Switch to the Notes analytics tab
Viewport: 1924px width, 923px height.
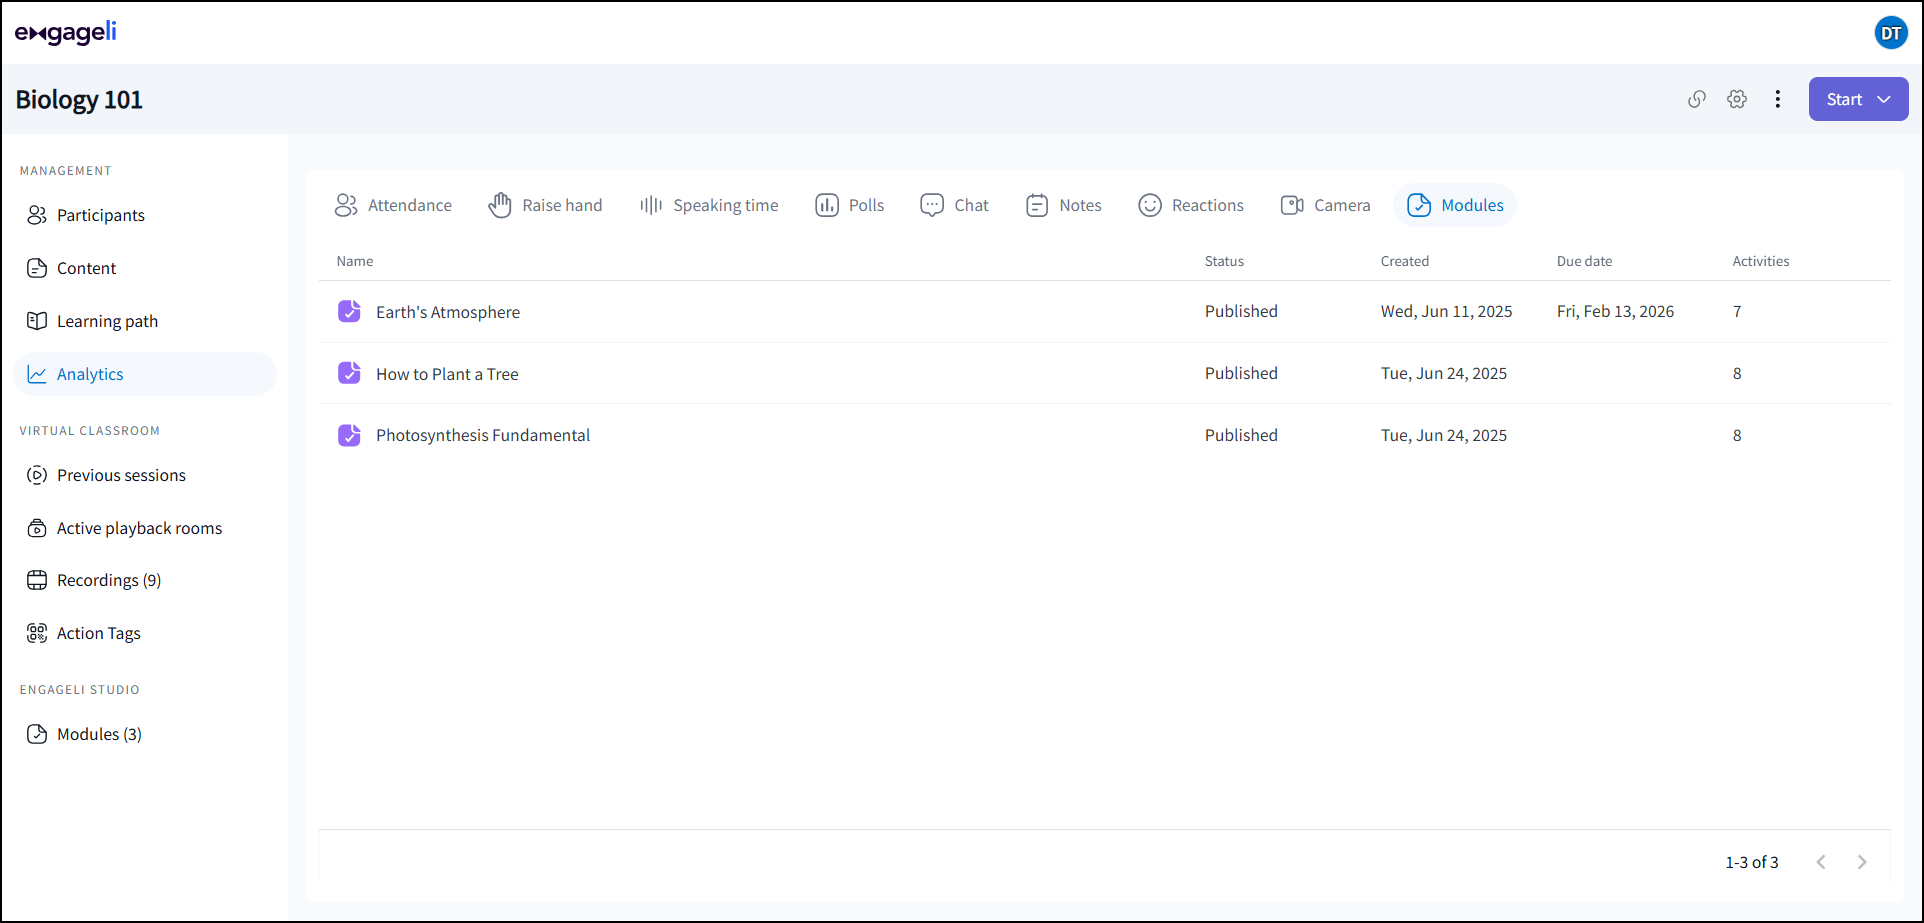pos(1063,205)
